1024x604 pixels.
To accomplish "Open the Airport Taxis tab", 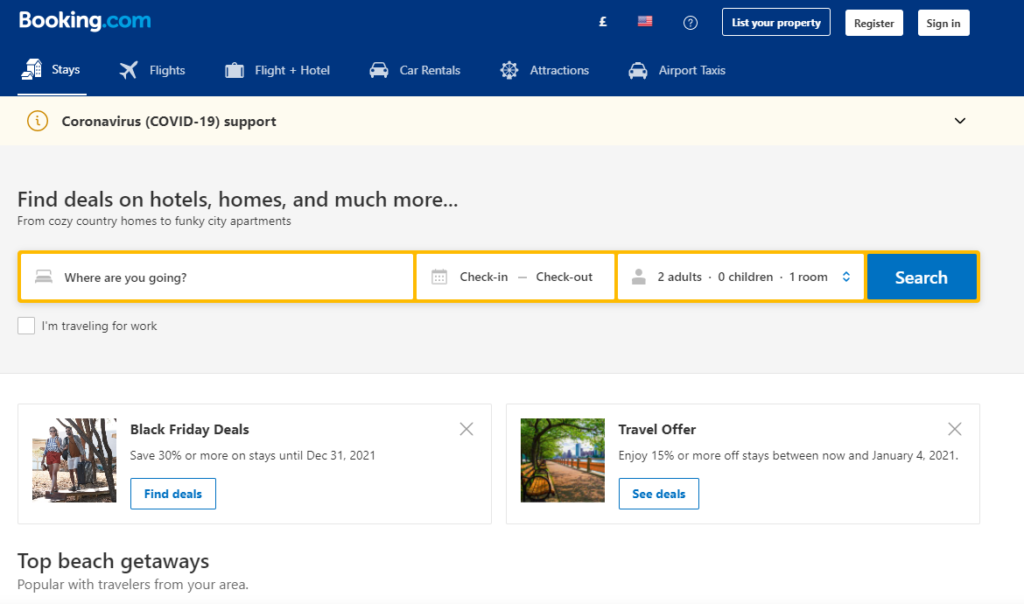I will 677,70.
